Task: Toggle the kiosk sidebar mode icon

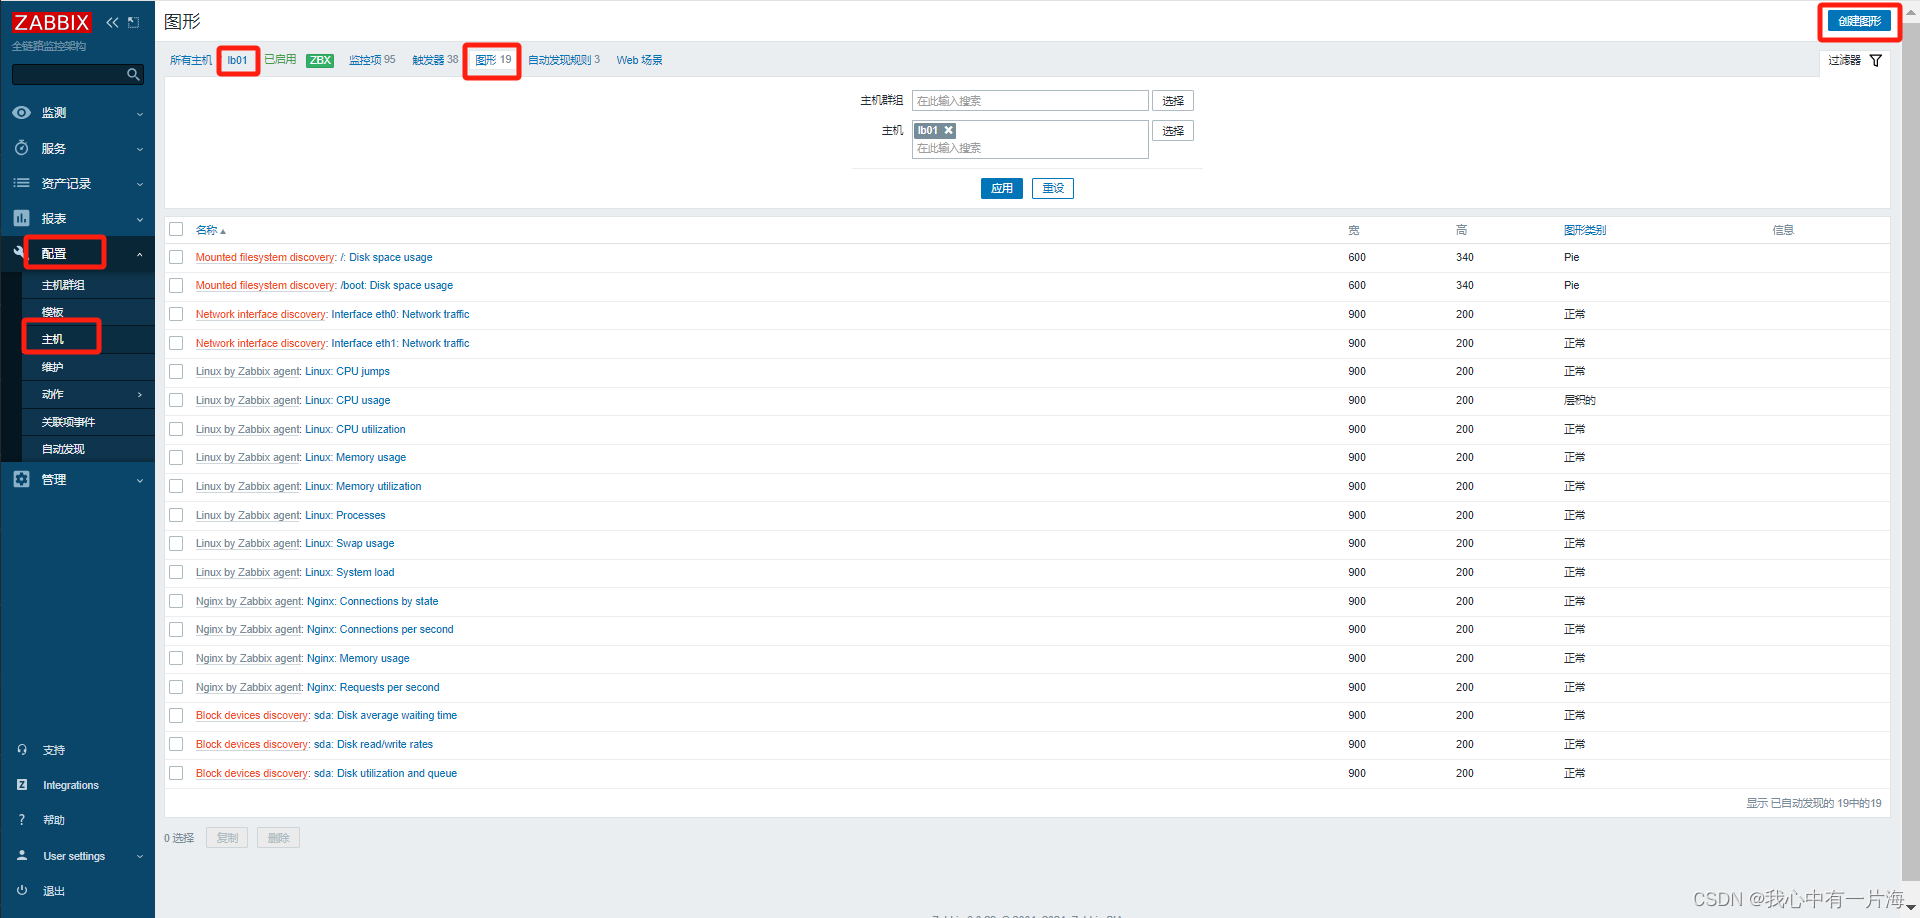Action: click(x=134, y=22)
